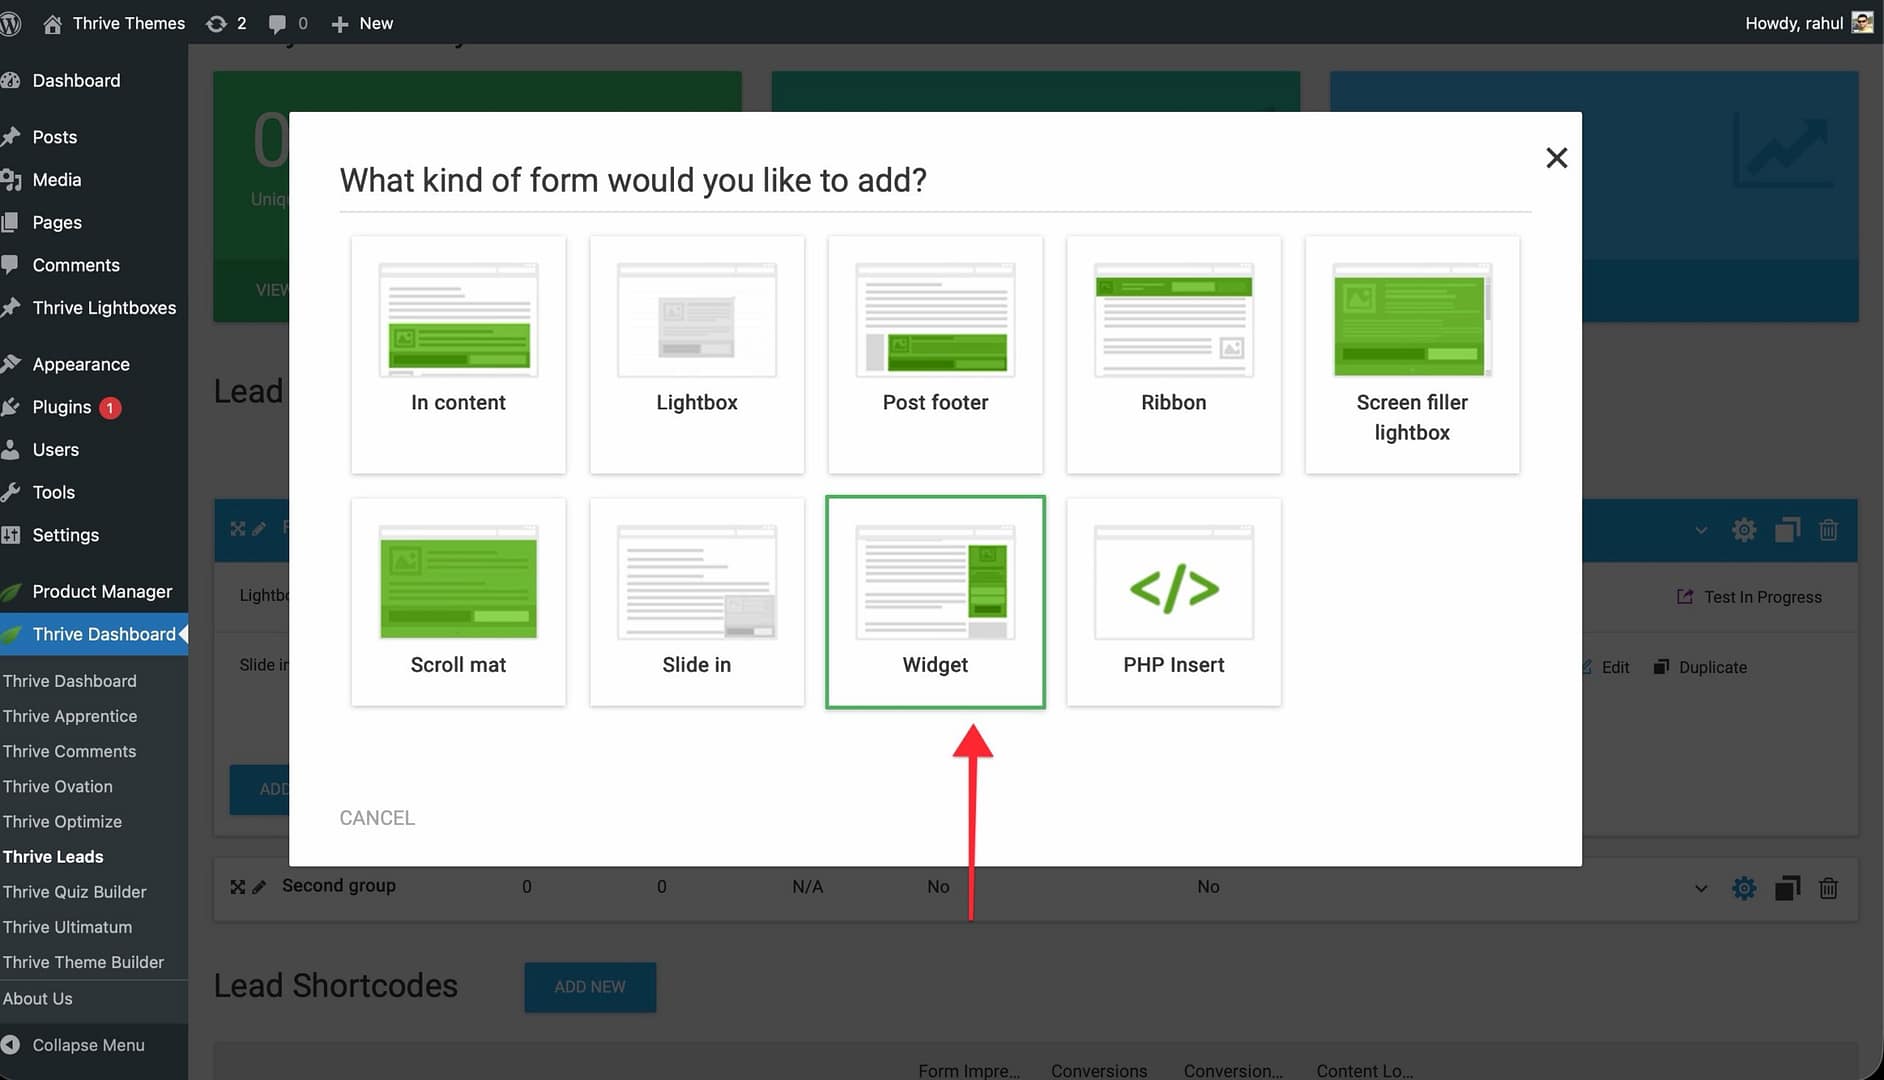Pick the Slide in form card
Viewport: 1884px width, 1080px height.
click(697, 602)
